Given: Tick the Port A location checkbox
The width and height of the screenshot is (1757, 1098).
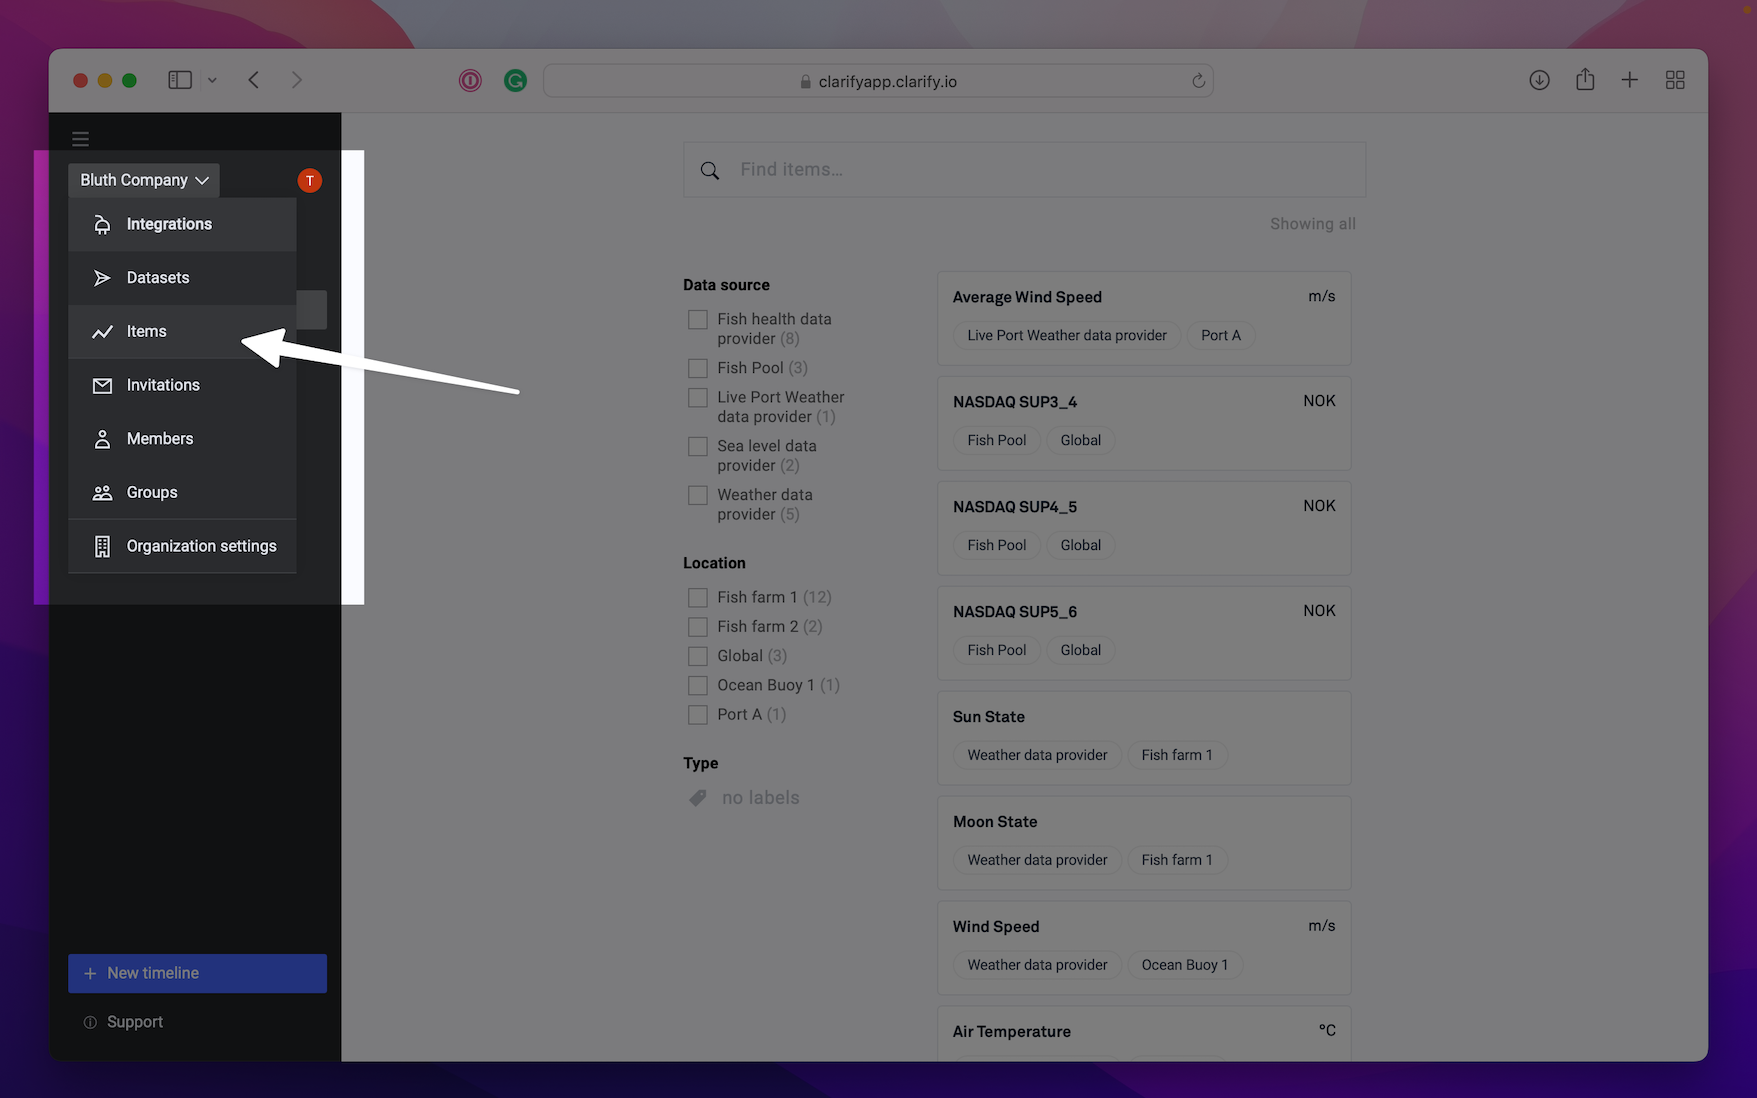Looking at the screenshot, I should click(x=698, y=714).
